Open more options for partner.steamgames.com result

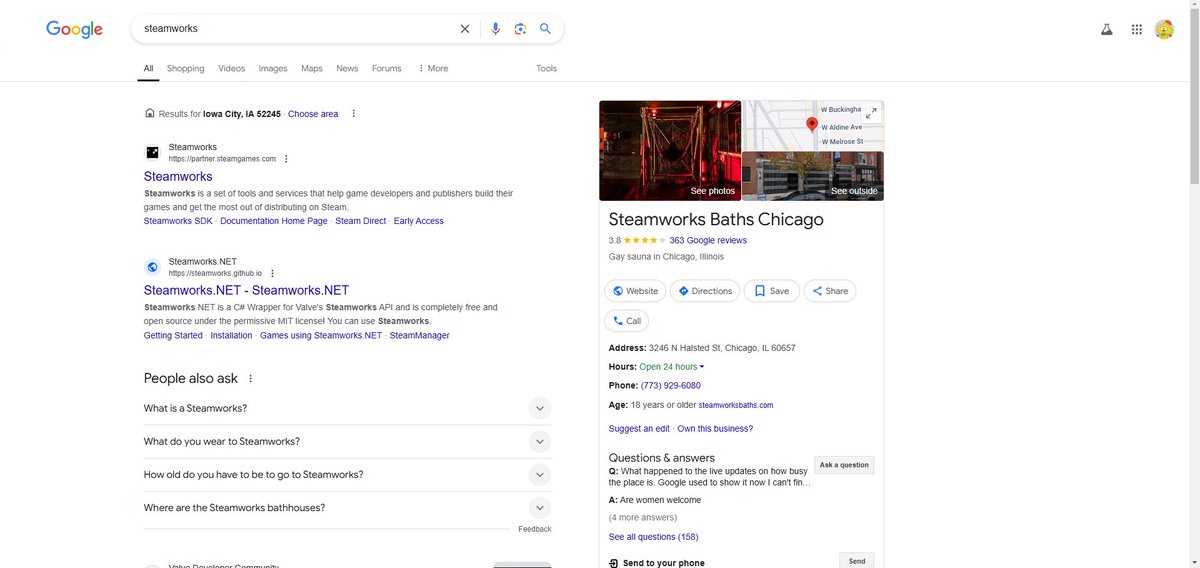point(286,159)
